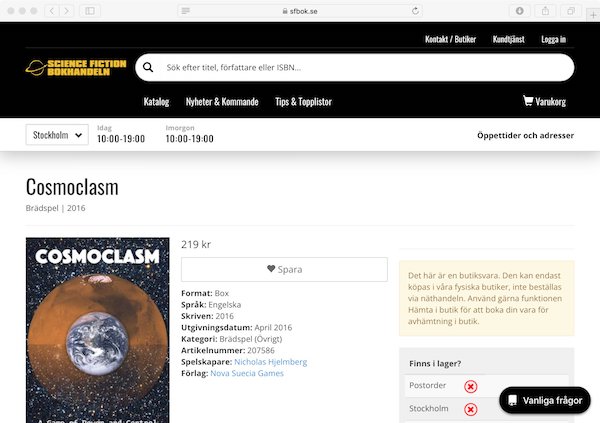Open Safari downloads
This screenshot has height=423, width=600.
click(520, 10)
